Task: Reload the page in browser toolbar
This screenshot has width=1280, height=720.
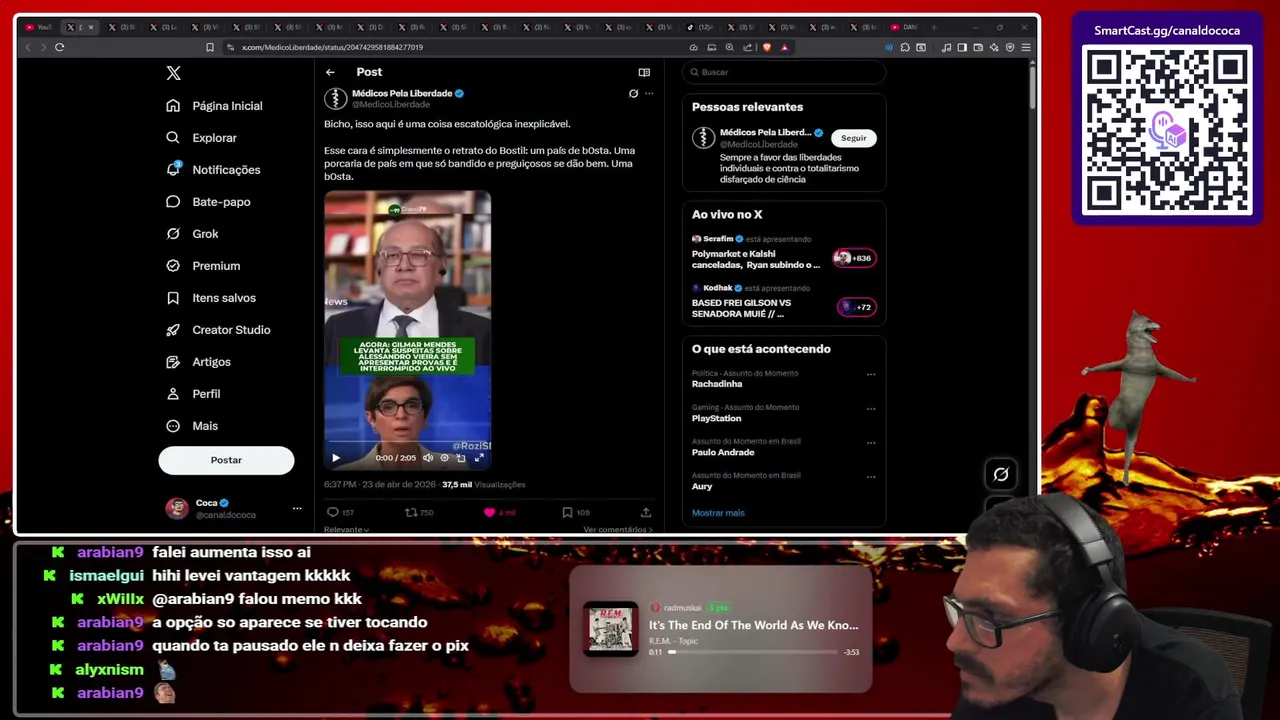Action: [60, 47]
